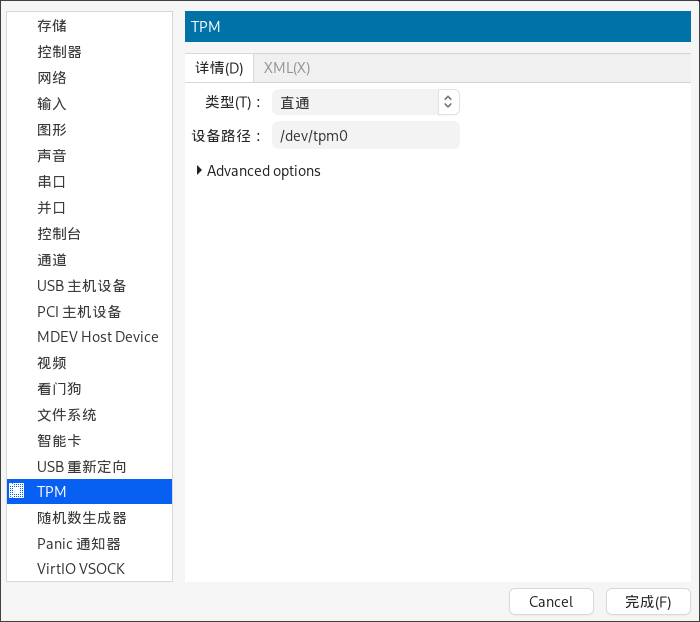Click the TPM chip icon in sidebar
Screen dimensions: 700x622
coord(16,491)
